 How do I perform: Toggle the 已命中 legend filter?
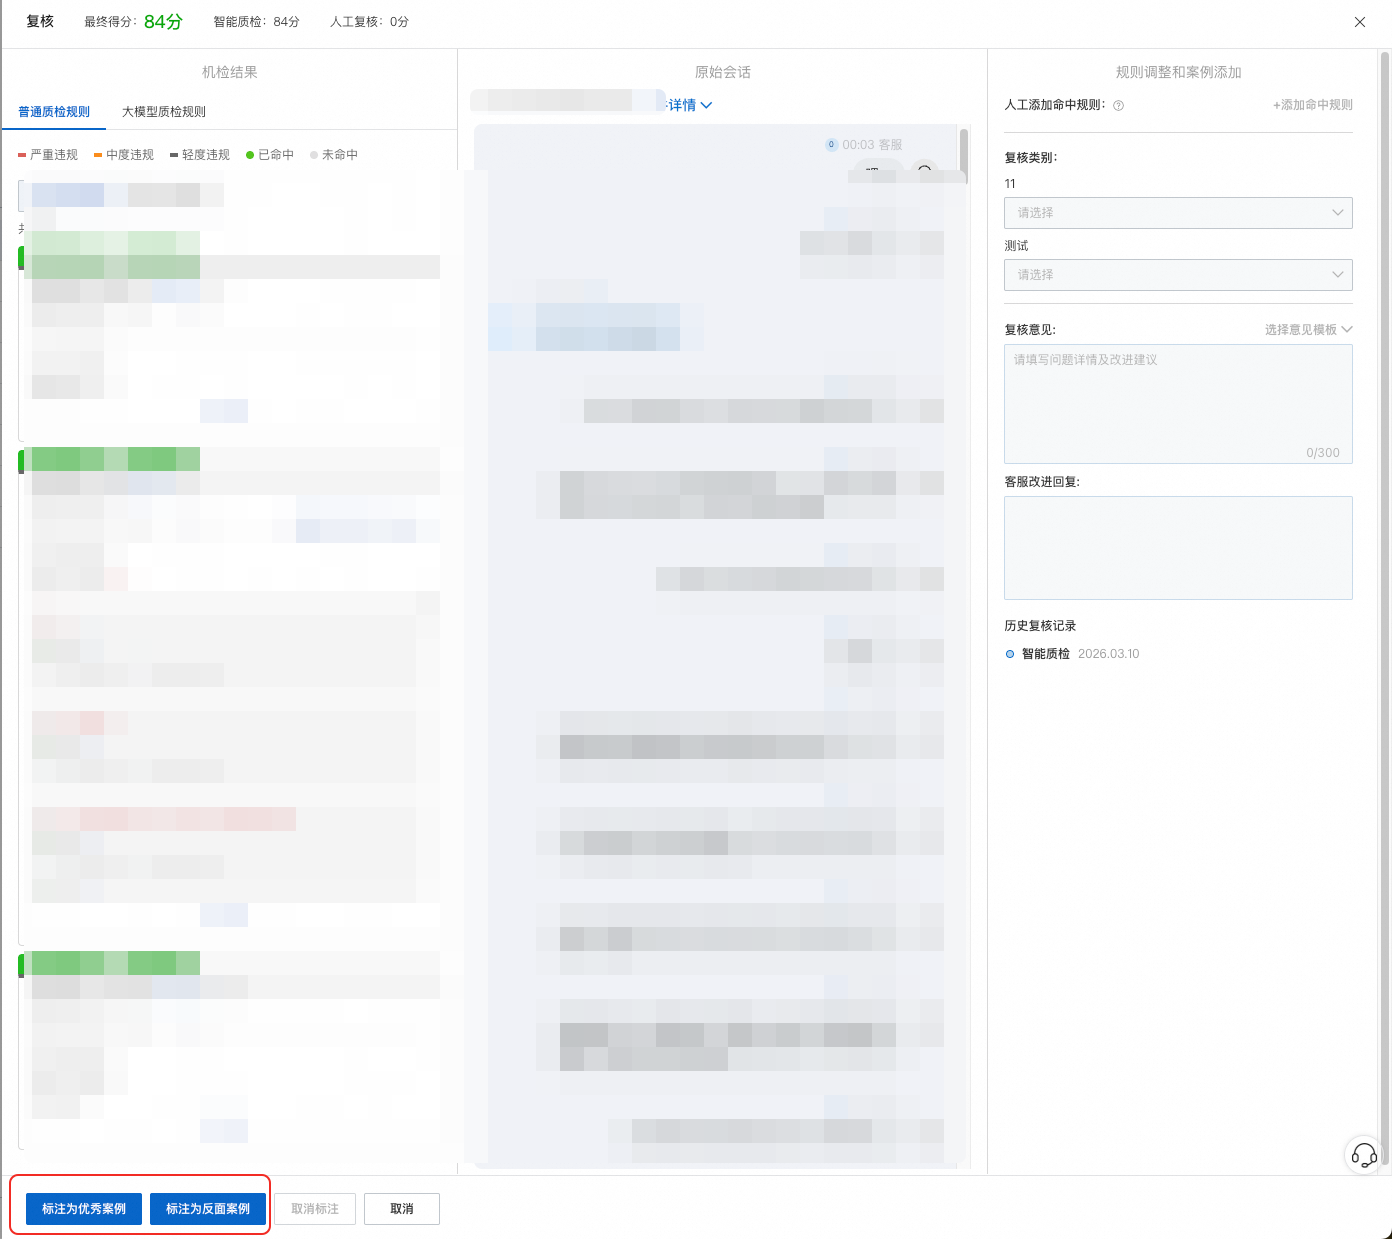point(270,155)
